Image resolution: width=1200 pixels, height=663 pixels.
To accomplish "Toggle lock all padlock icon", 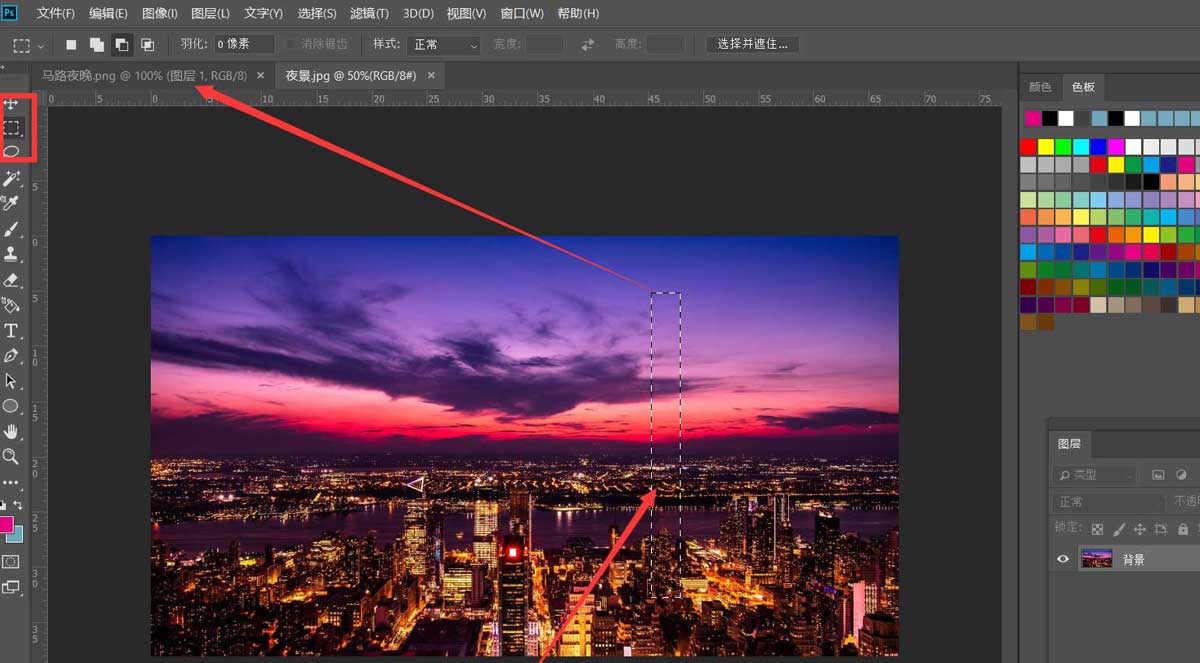I will point(1183,528).
